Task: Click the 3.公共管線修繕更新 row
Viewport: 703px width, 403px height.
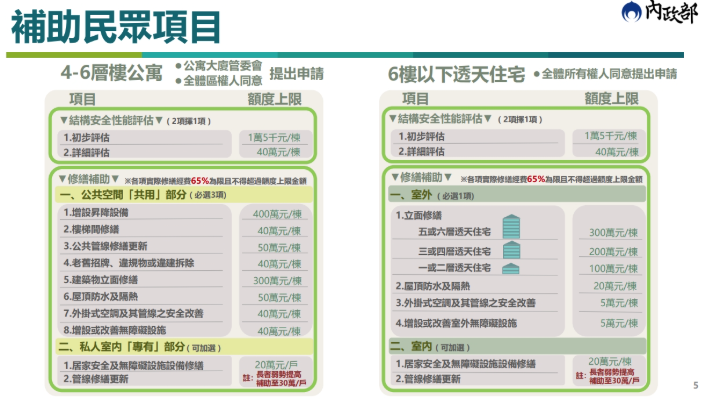Action: coord(105,246)
